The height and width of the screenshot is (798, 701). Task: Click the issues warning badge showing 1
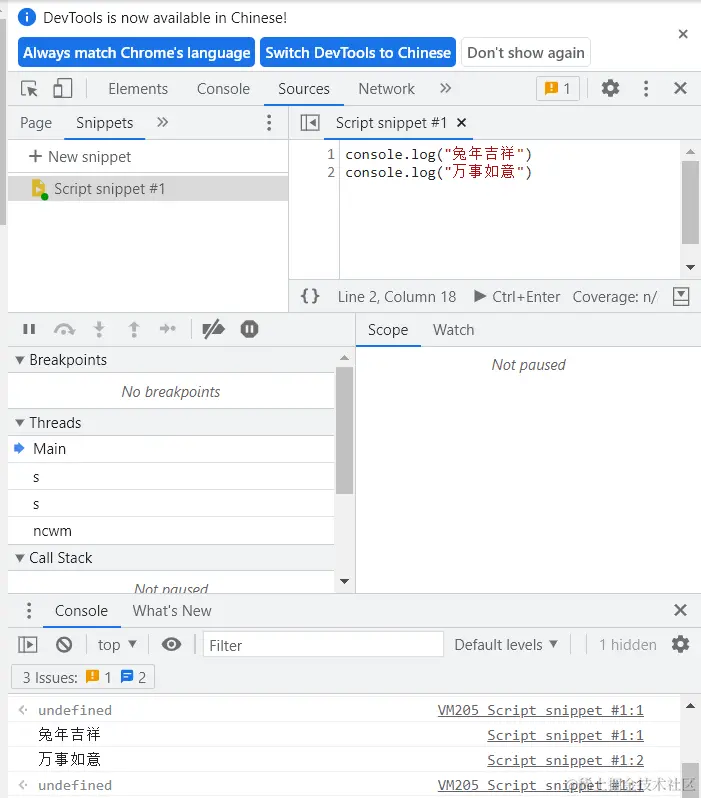557,89
